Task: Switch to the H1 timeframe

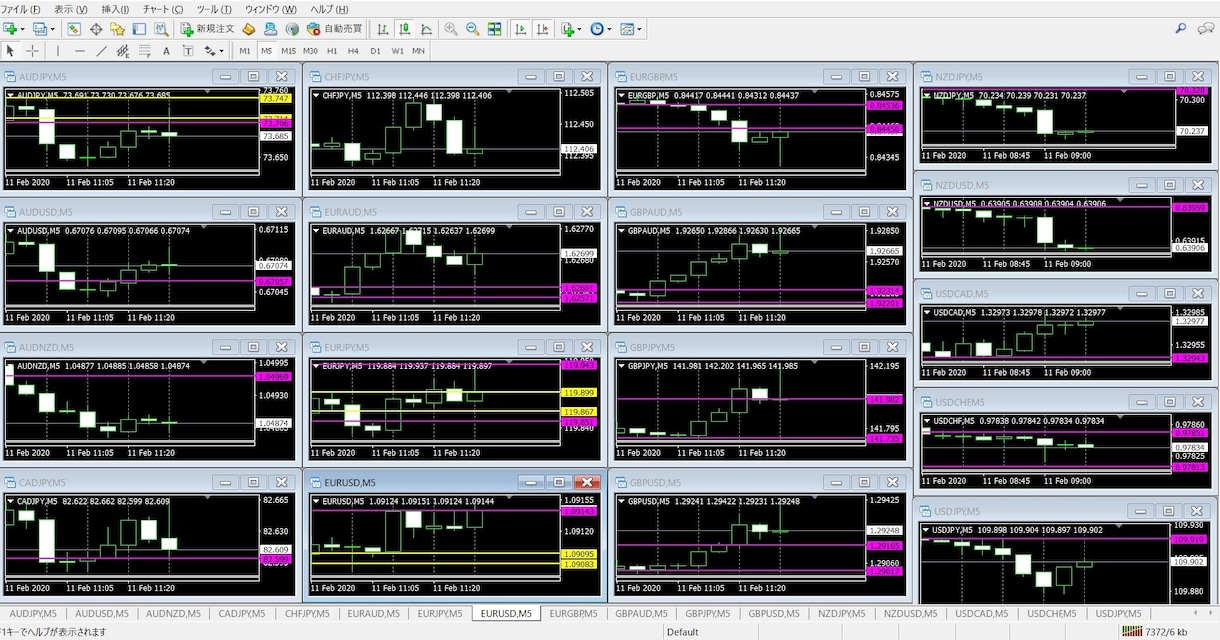Action: tap(332, 51)
